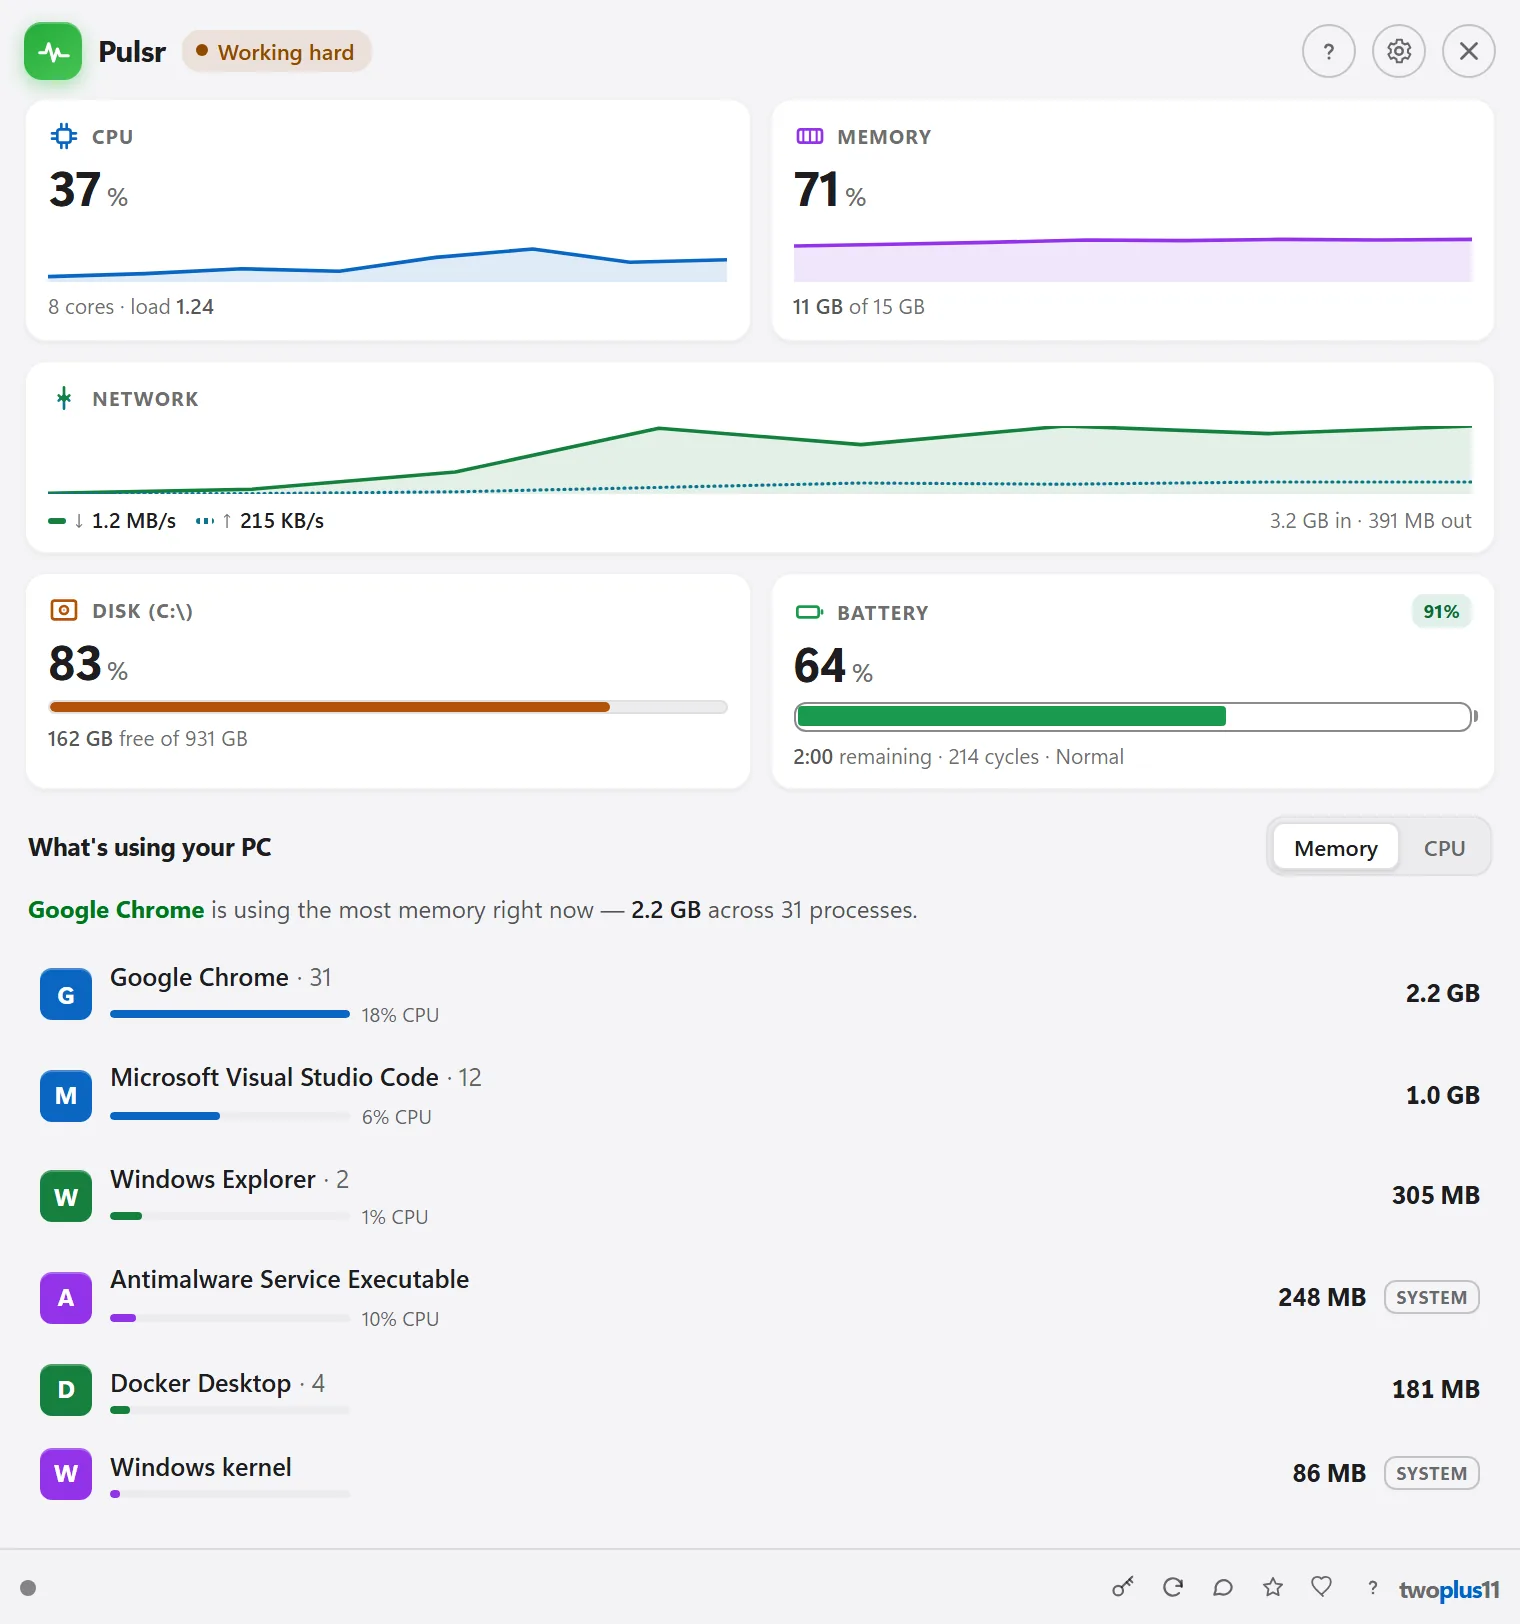Click the purple memory module icon
Viewport: 1520px width, 1624px height.
809,136
